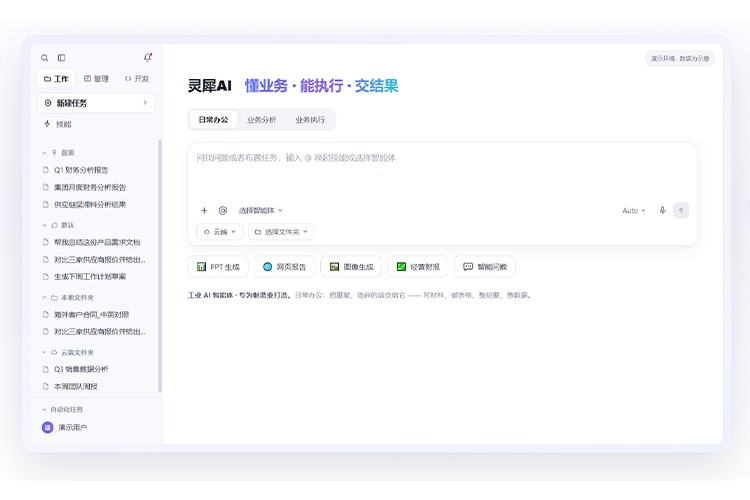Click the prompt input text area
Viewport: 750px width, 500px height.
click(x=442, y=172)
